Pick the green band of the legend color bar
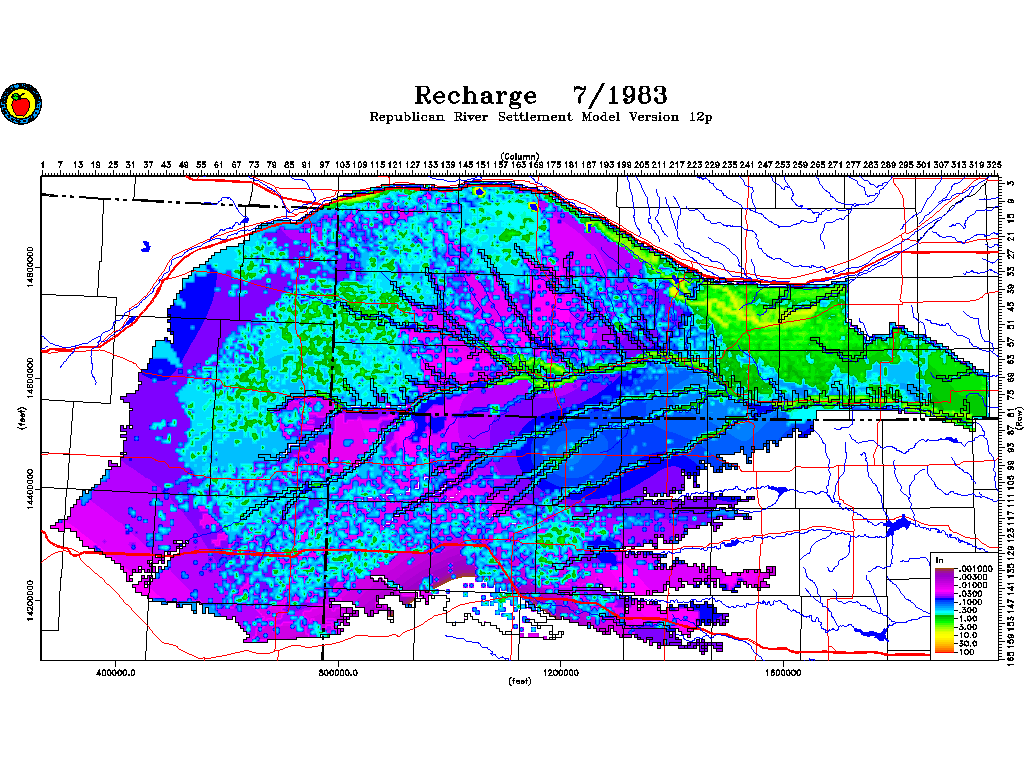 coord(944,620)
